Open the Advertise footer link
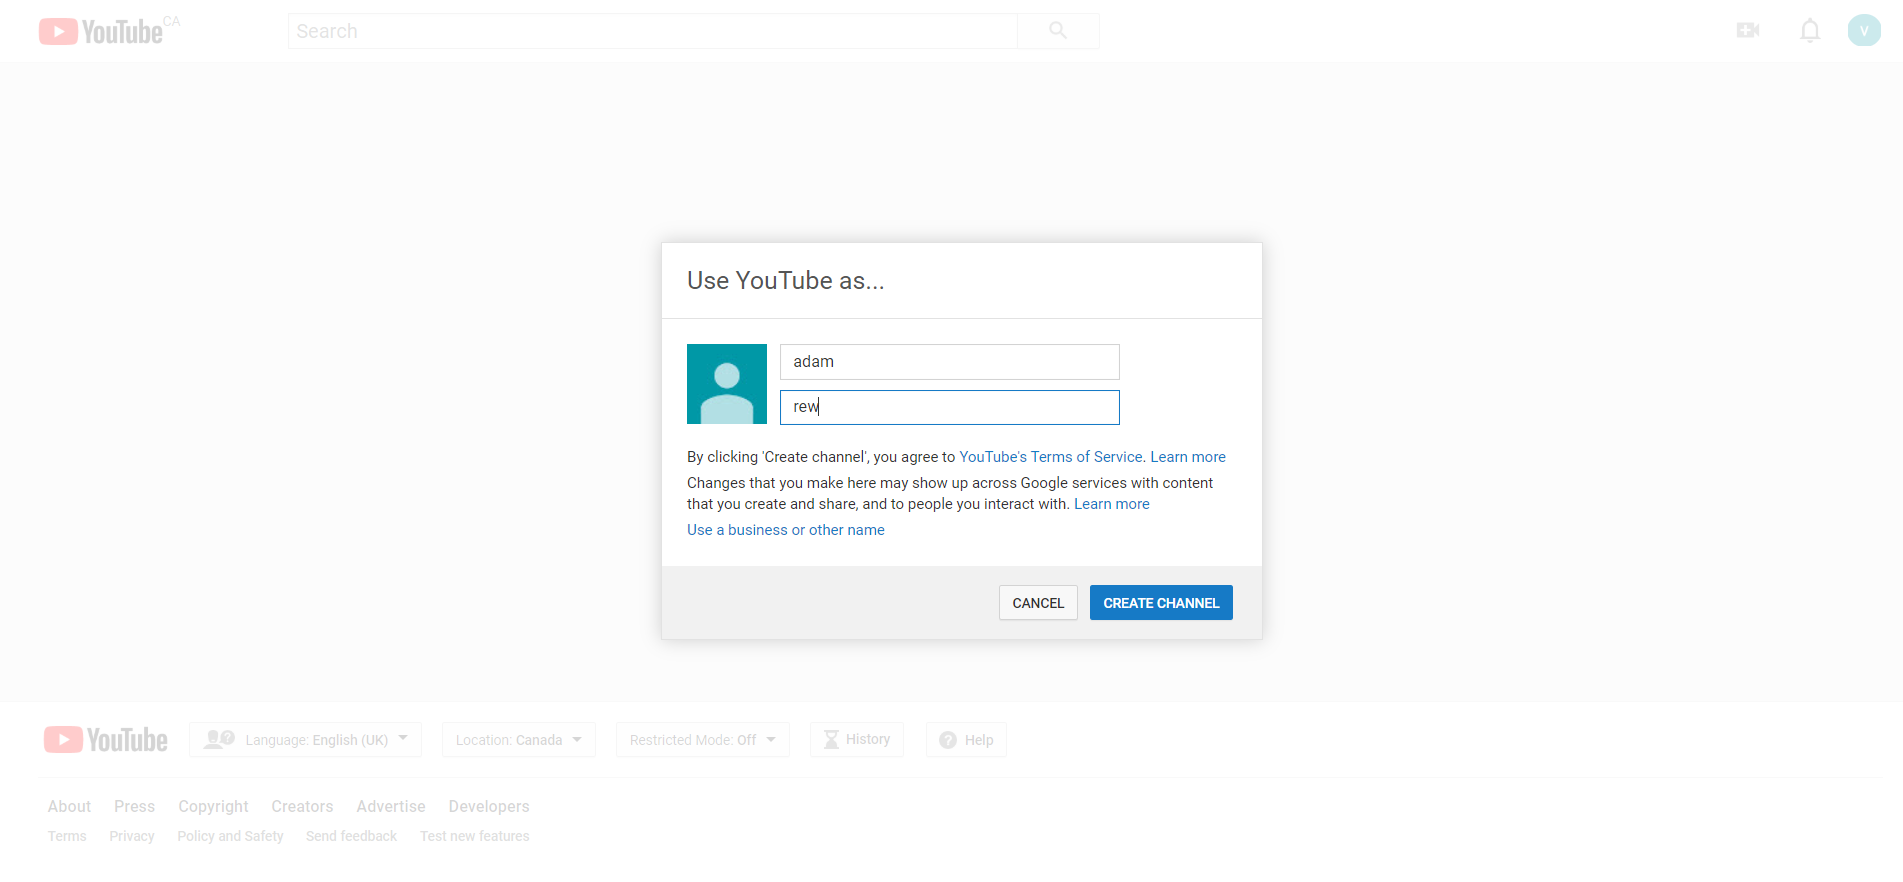Screen dimensions: 1903x882 click(391, 806)
